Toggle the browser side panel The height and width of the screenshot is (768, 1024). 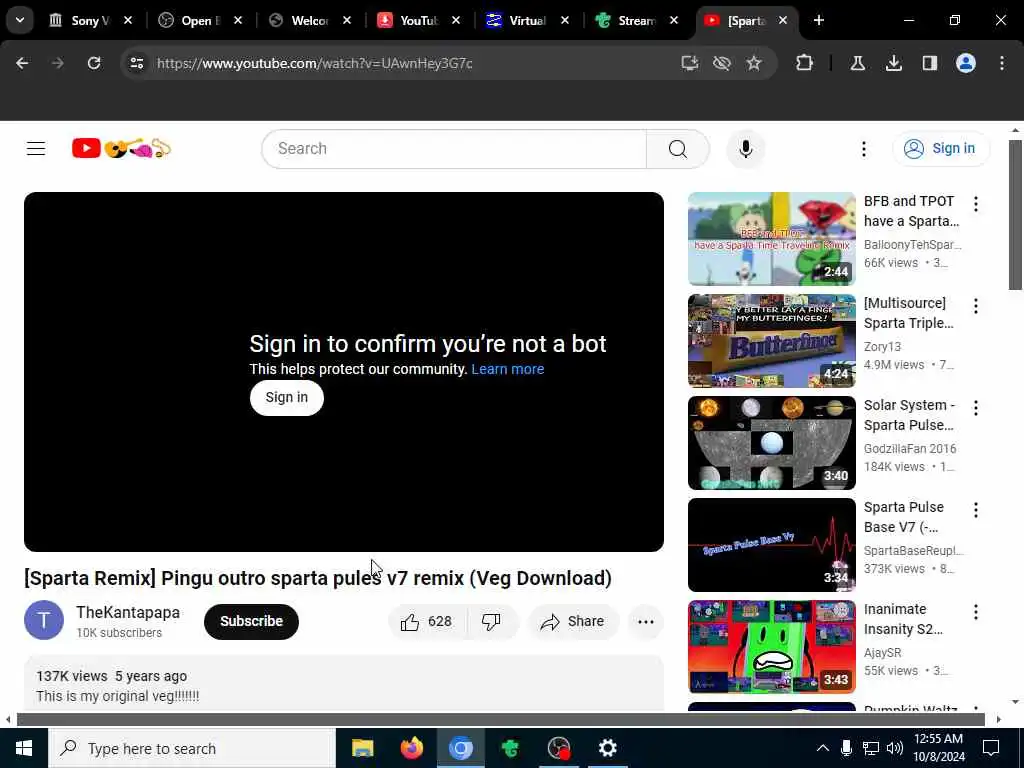[x=930, y=63]
